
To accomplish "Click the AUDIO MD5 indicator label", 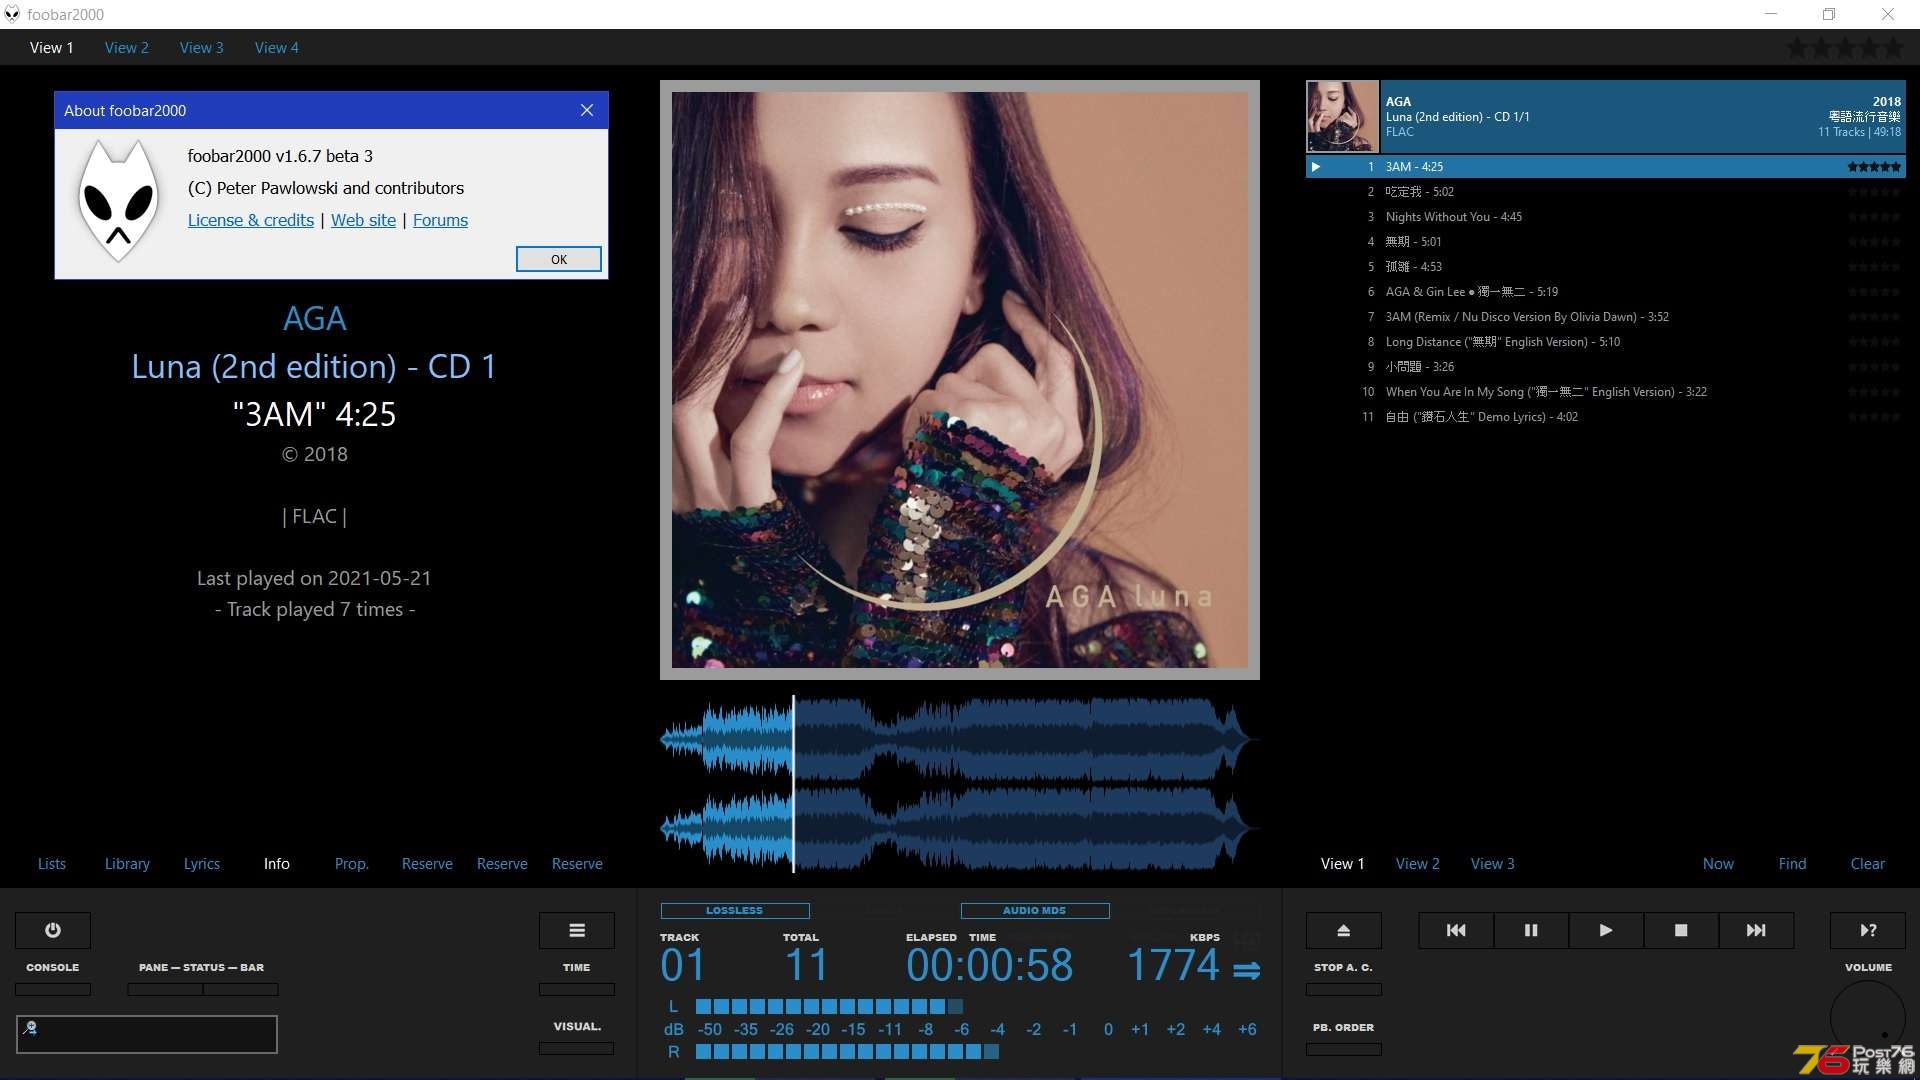I will click(1035, 911).
